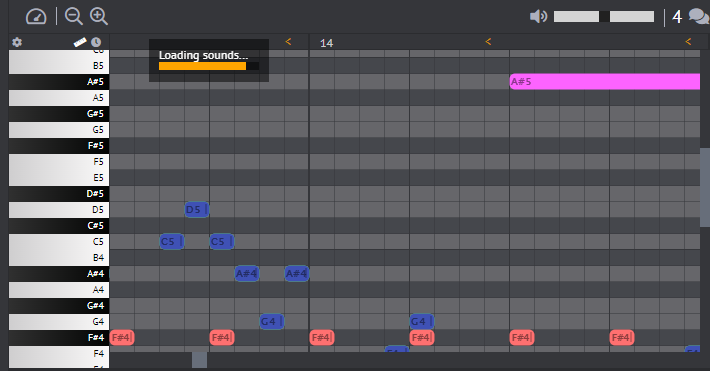
Task: Select the blue G4 note in bar 14
Action: (422, 322)
